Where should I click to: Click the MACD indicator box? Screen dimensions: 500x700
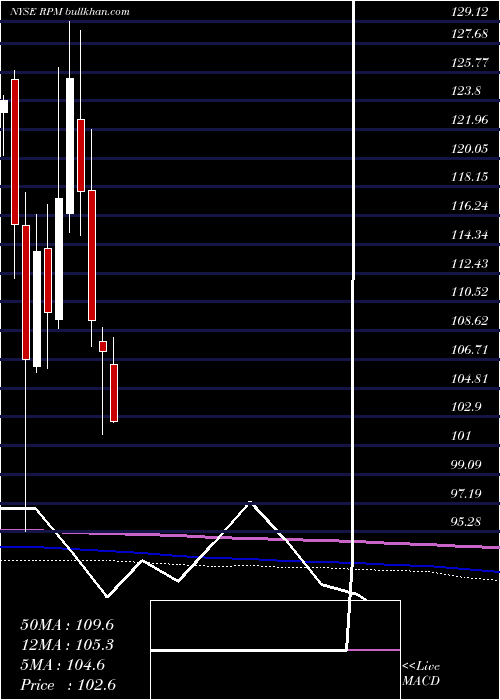[275, 650]
